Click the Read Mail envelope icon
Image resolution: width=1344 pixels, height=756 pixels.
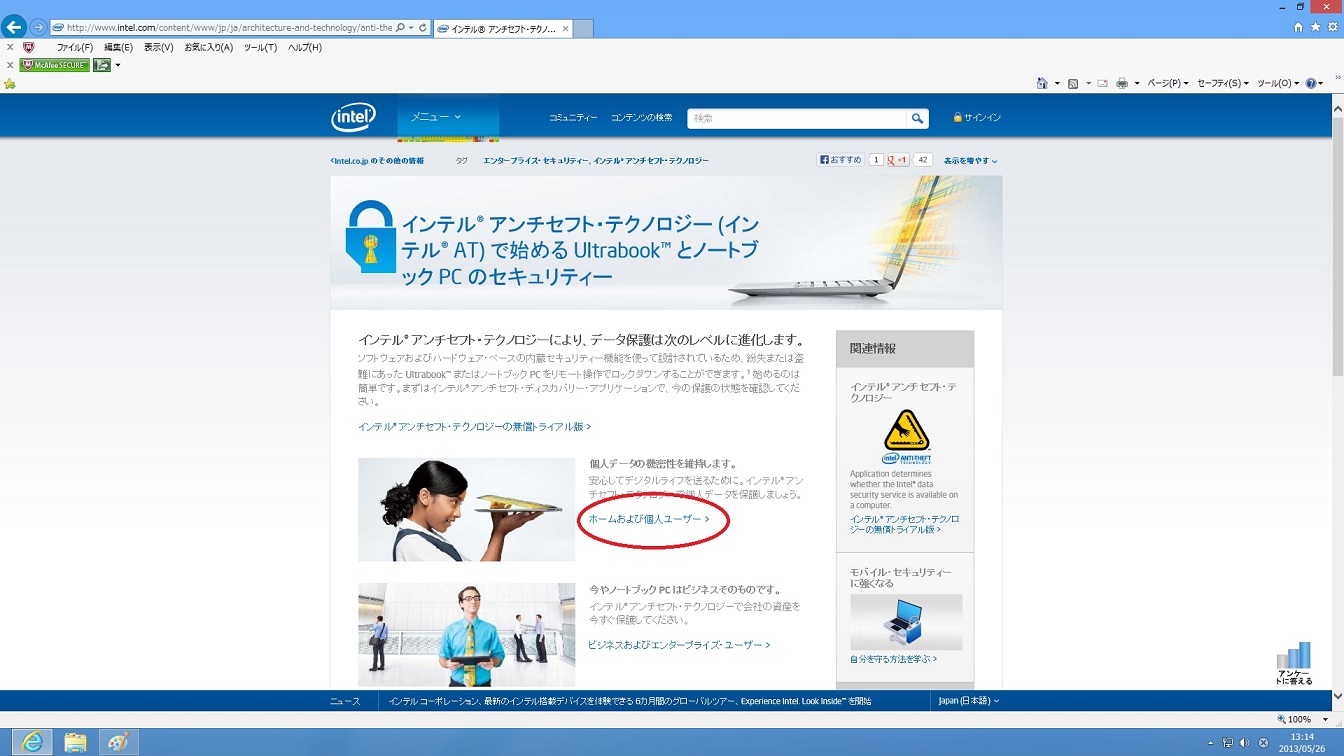[1102, 83]
